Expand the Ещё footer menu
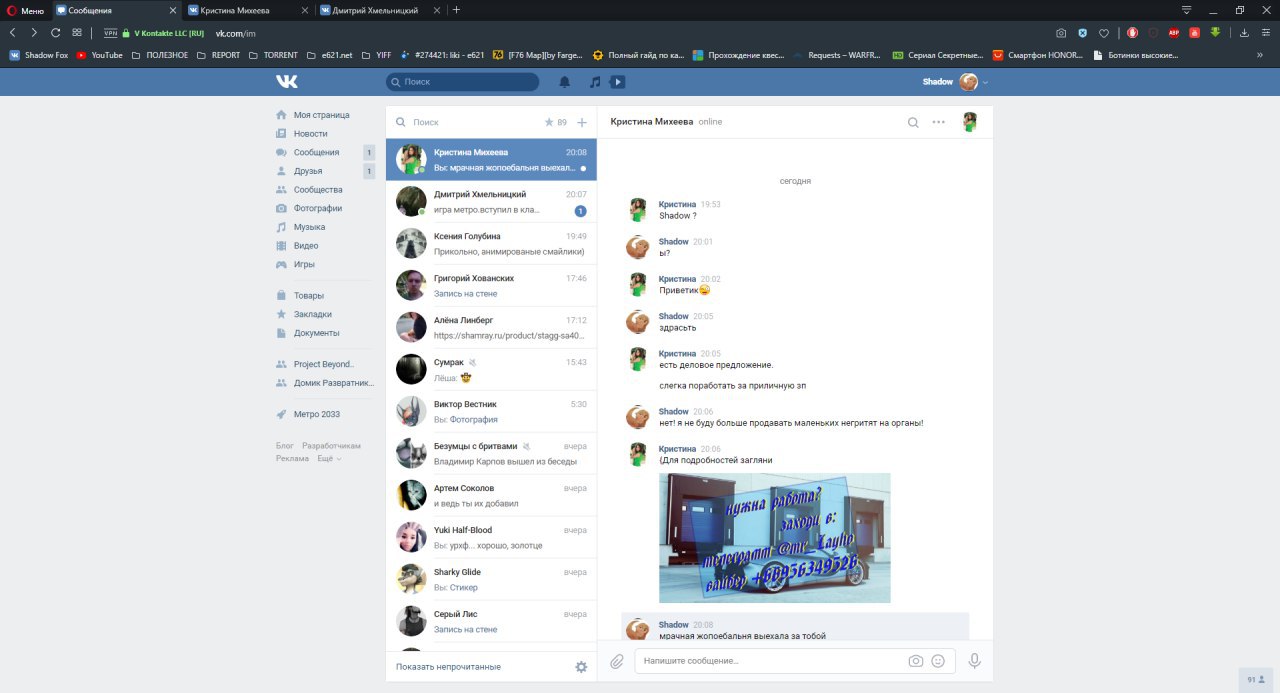 pos(329,458)
